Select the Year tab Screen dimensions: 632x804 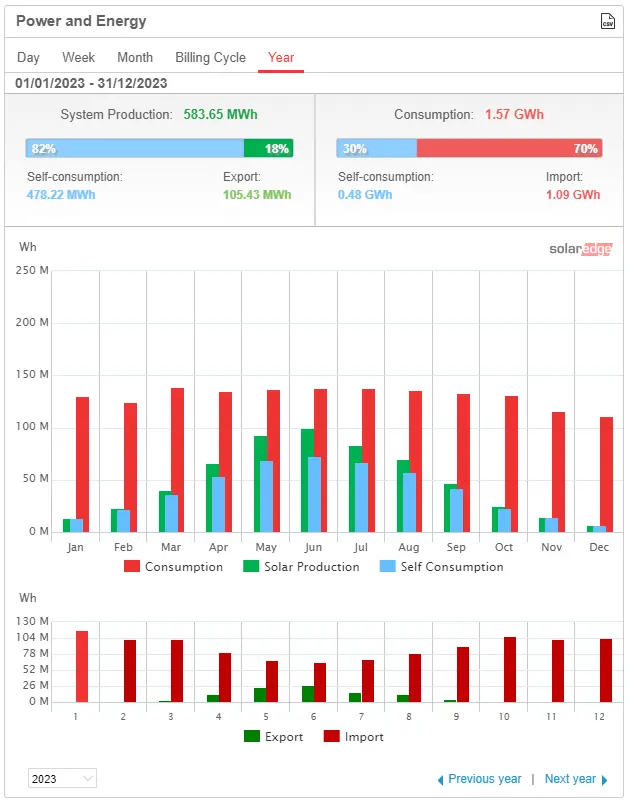[x=281, y=58]
